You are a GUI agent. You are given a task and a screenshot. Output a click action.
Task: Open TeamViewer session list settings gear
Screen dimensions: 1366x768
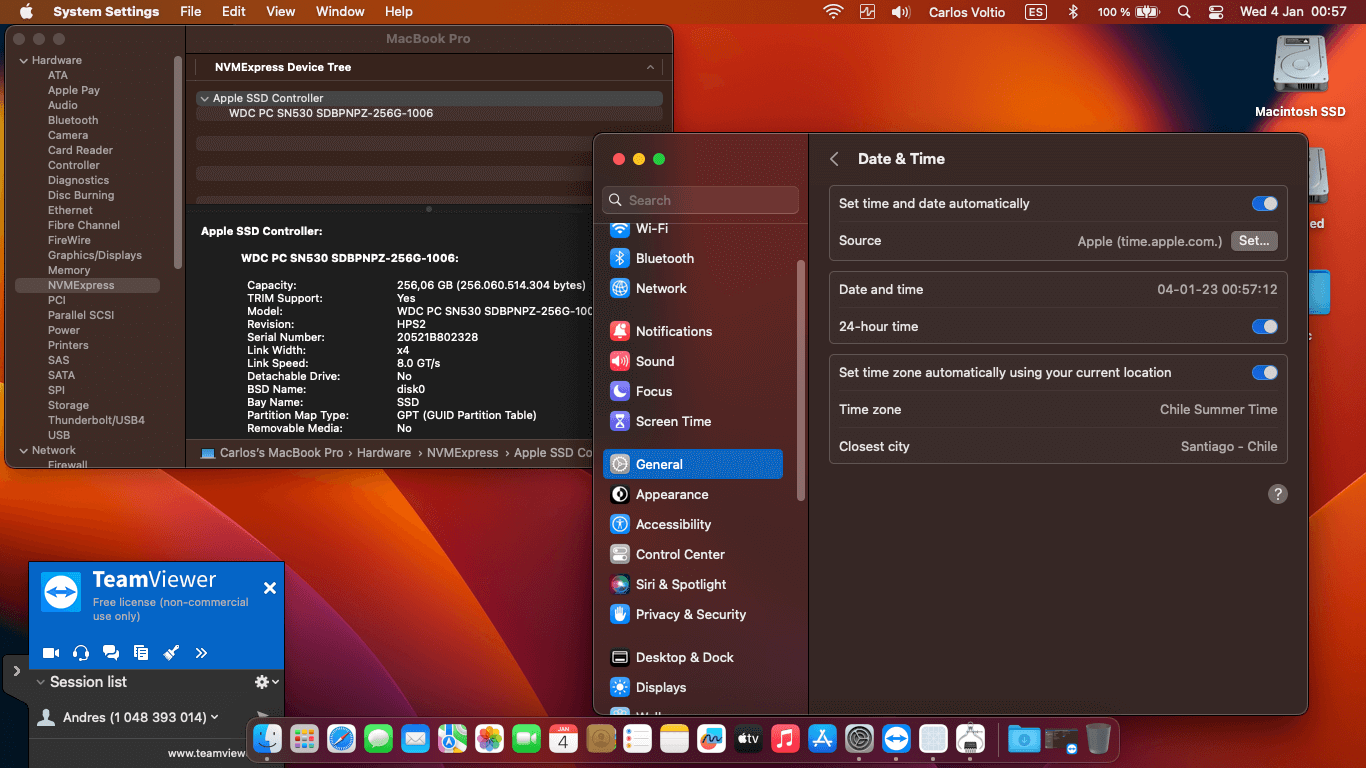(264, 682)
